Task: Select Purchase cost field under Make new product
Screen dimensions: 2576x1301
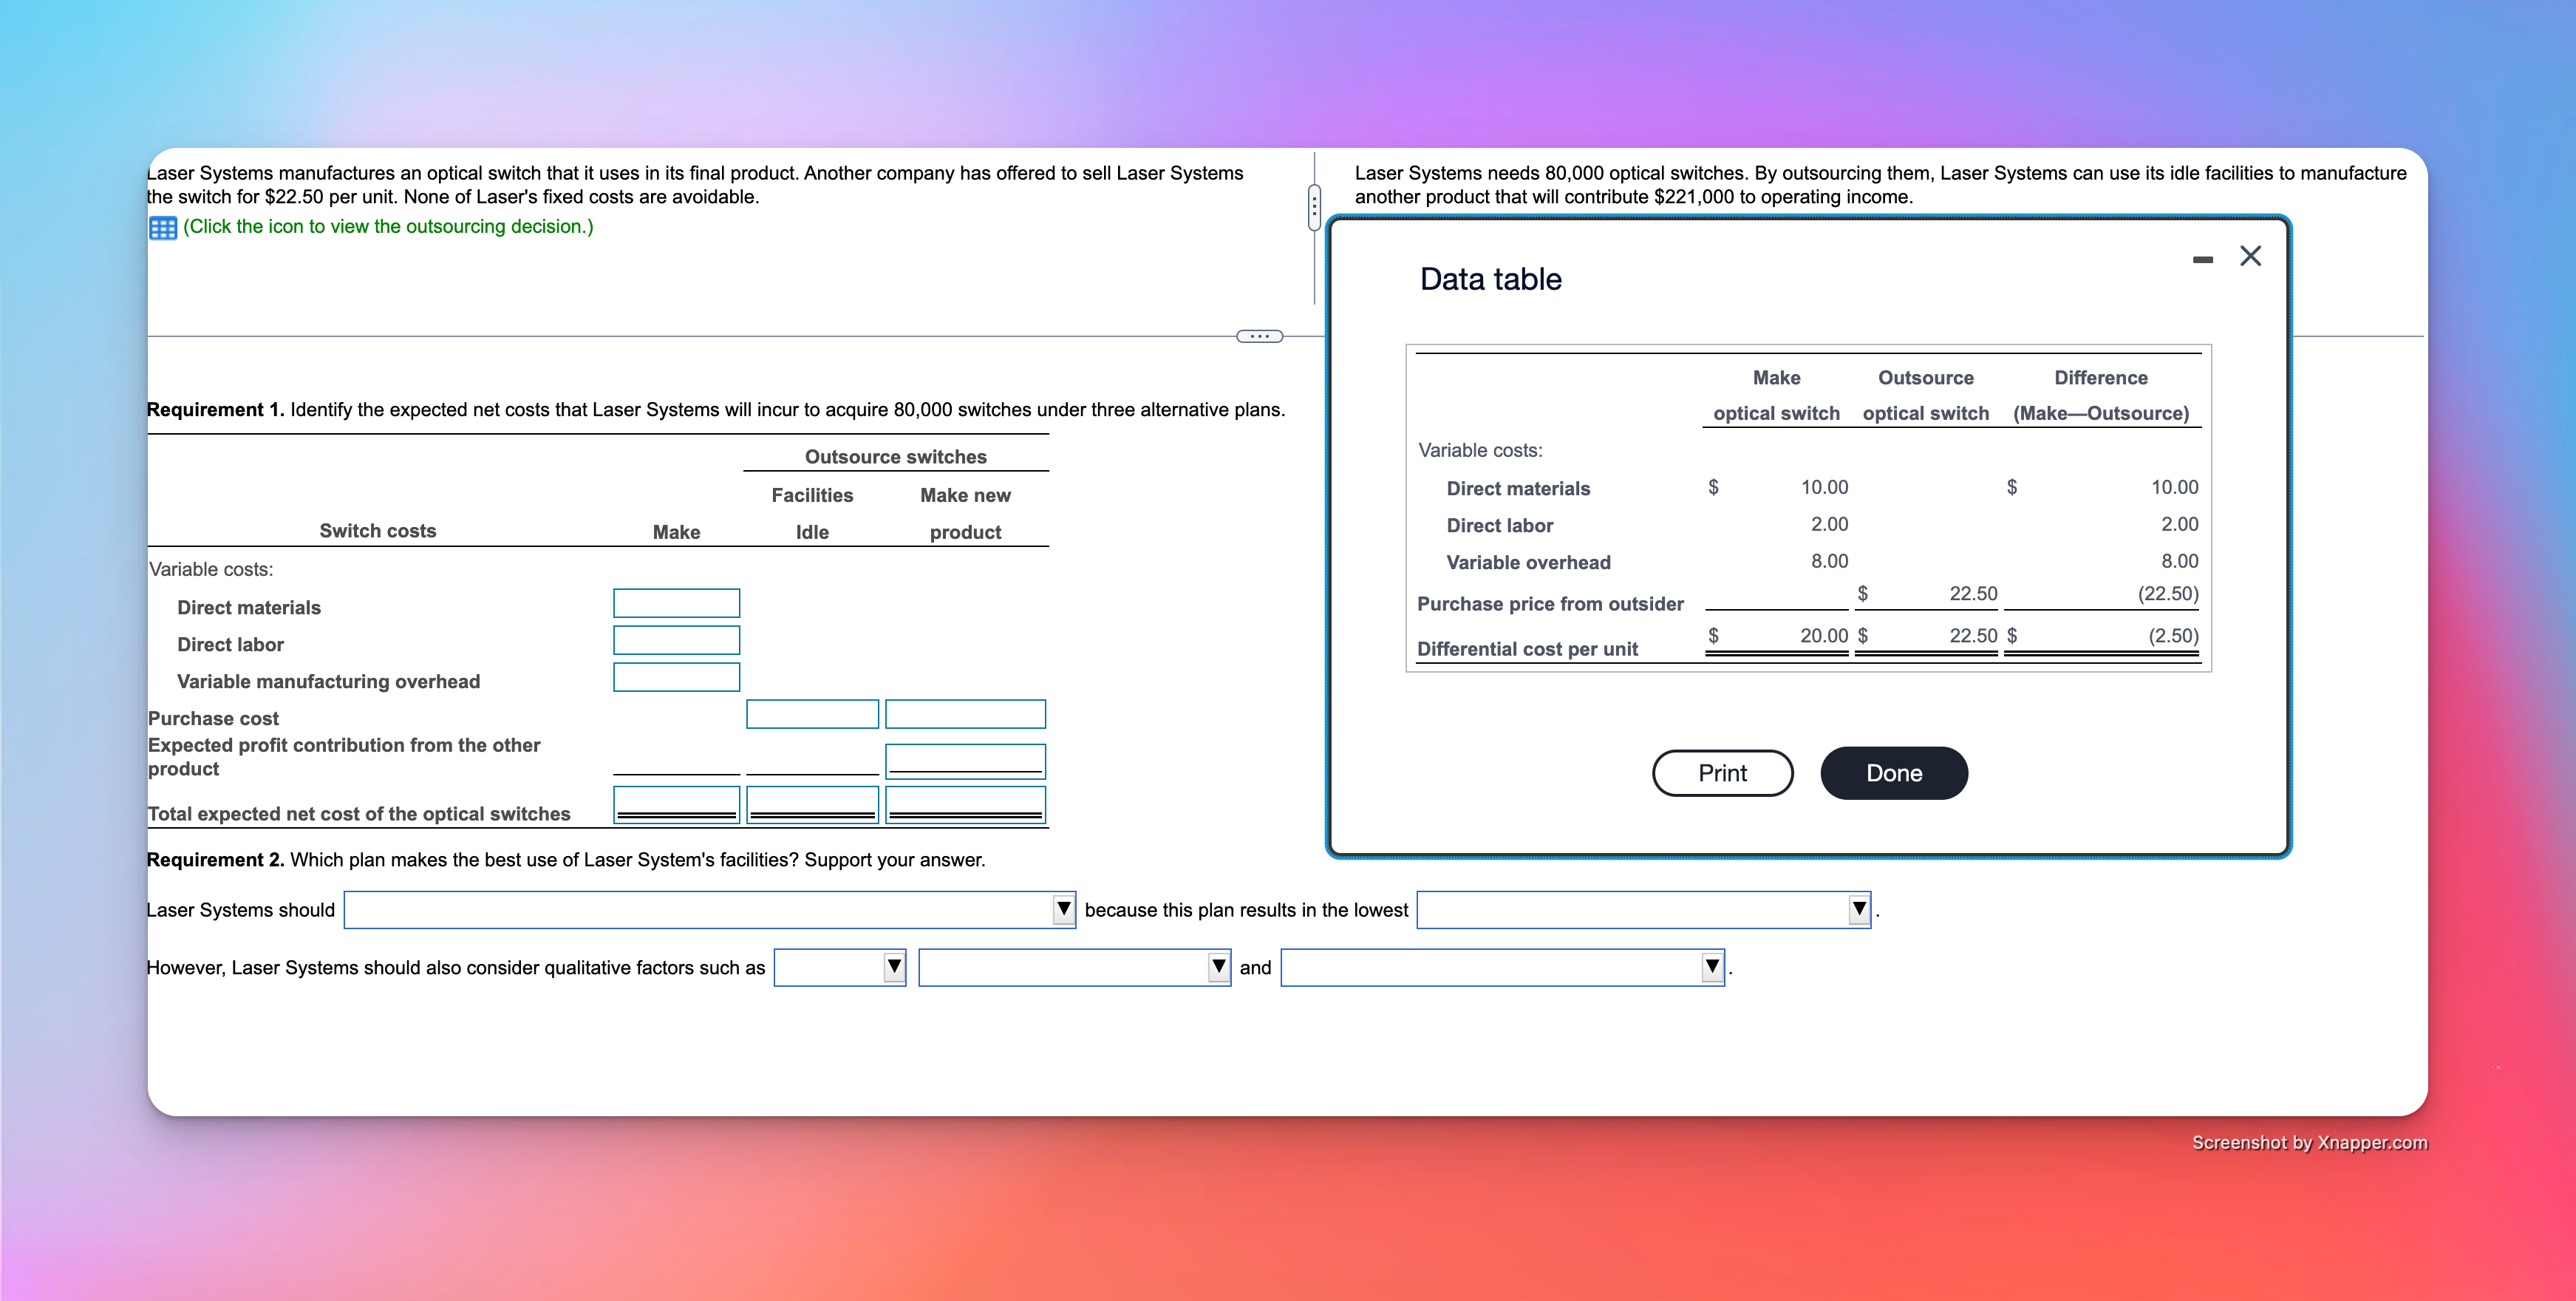Action: click(x=966, y=714)
